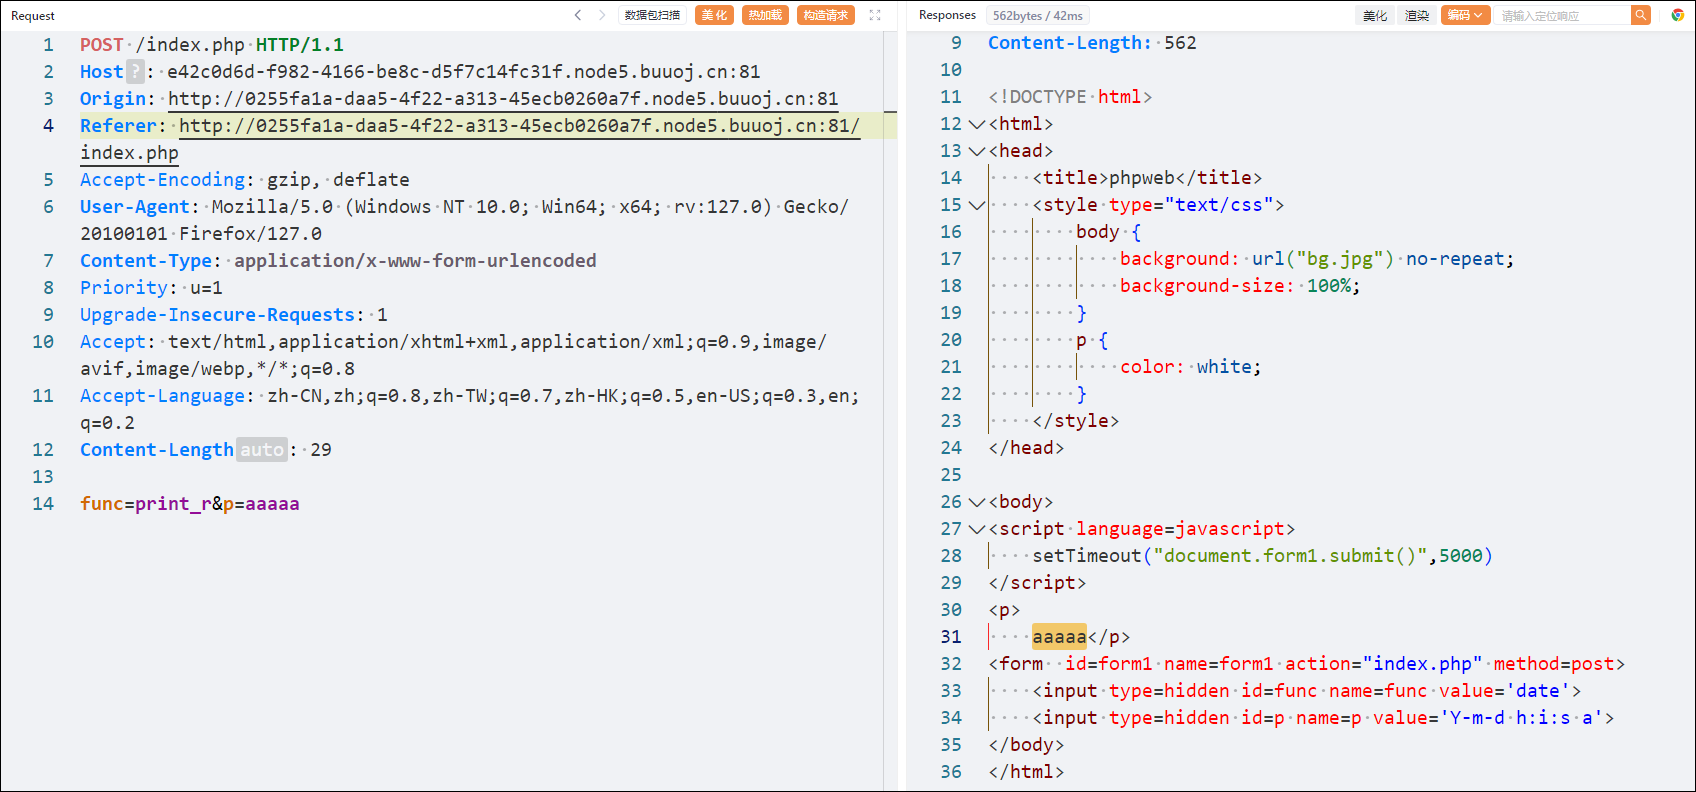The image size is (1696, 792).
Task: Open the 编码 encoding dropdown
Action: (1465, 15)
